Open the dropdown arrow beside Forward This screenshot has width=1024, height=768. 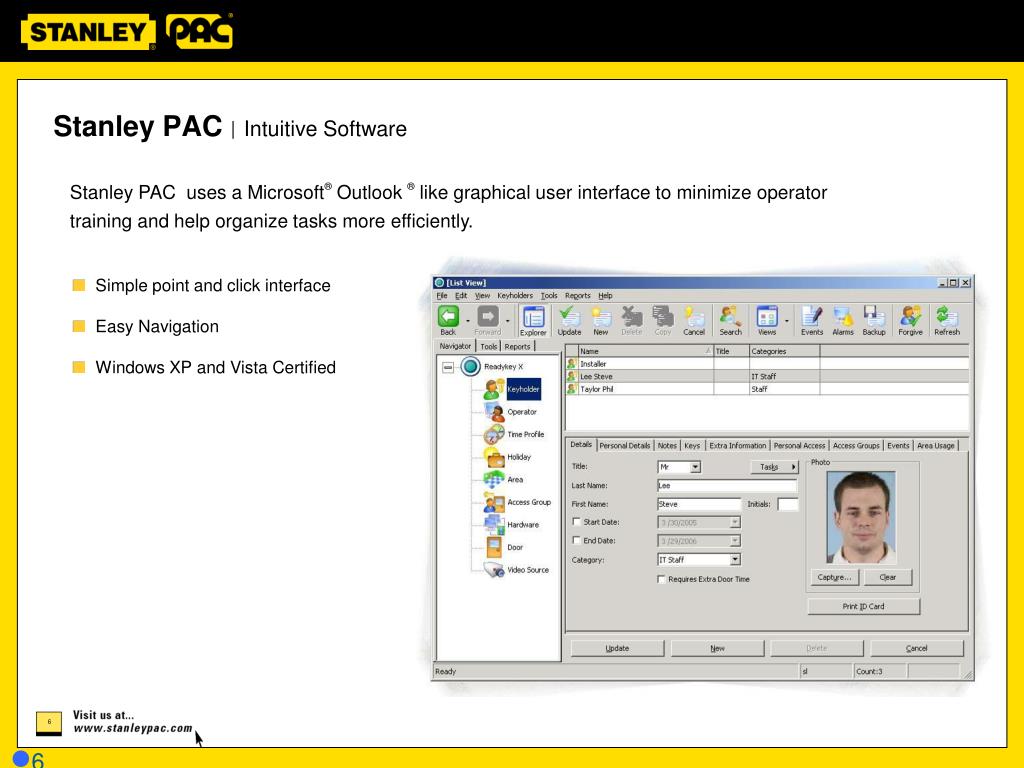pyautogui.click(x=507, y=321)
